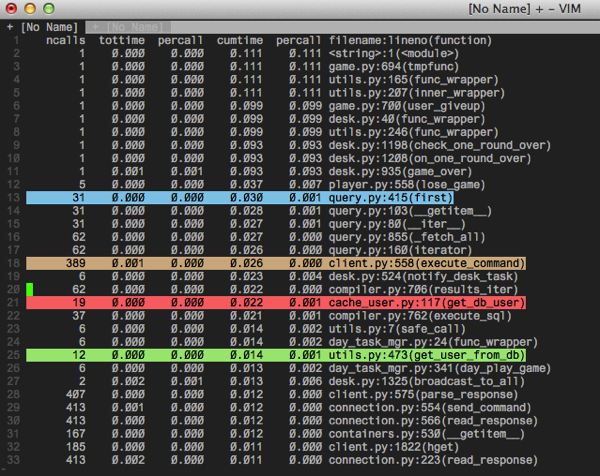Screen dimensions: 600x476
Task: Select the inactive dimmed [No Name] tab
Action: (128, 27)
